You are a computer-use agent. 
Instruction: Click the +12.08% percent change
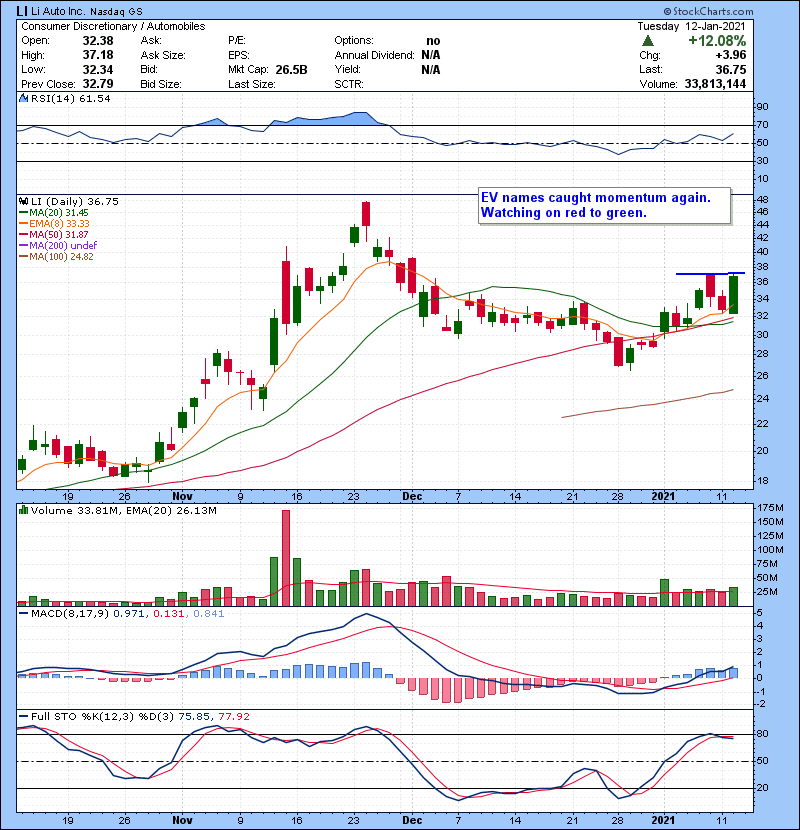pos(717,41)
